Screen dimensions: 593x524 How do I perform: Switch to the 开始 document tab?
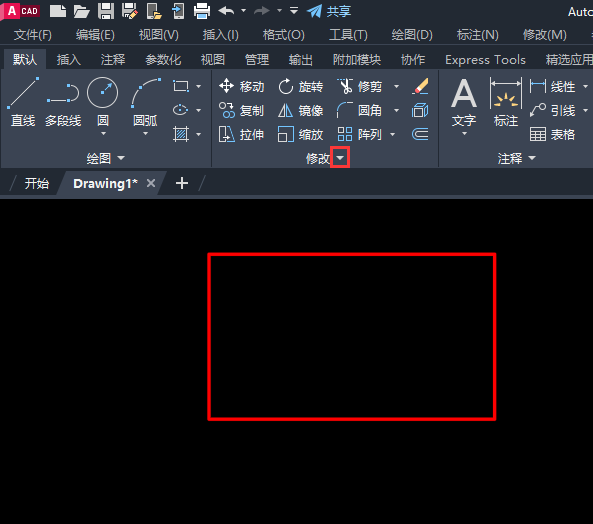[x=36, y=183]
